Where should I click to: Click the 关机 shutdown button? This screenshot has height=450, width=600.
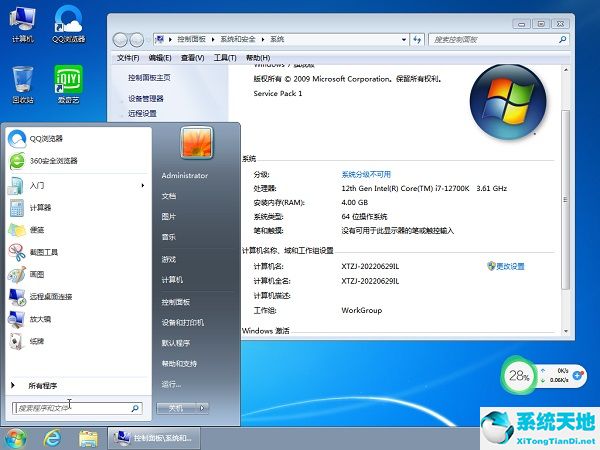(175, 408)
